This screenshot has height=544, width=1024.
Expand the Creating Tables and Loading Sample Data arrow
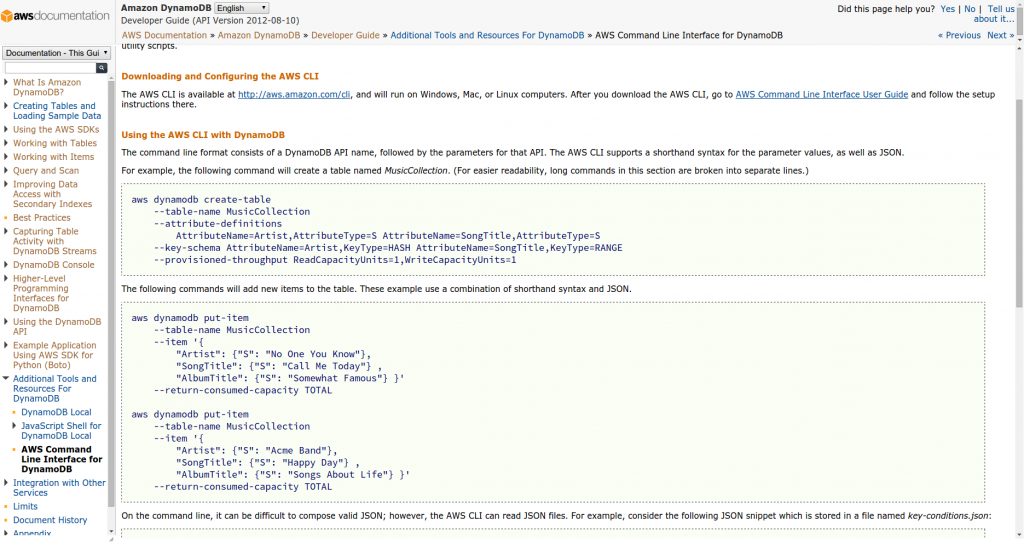[6, 106]
